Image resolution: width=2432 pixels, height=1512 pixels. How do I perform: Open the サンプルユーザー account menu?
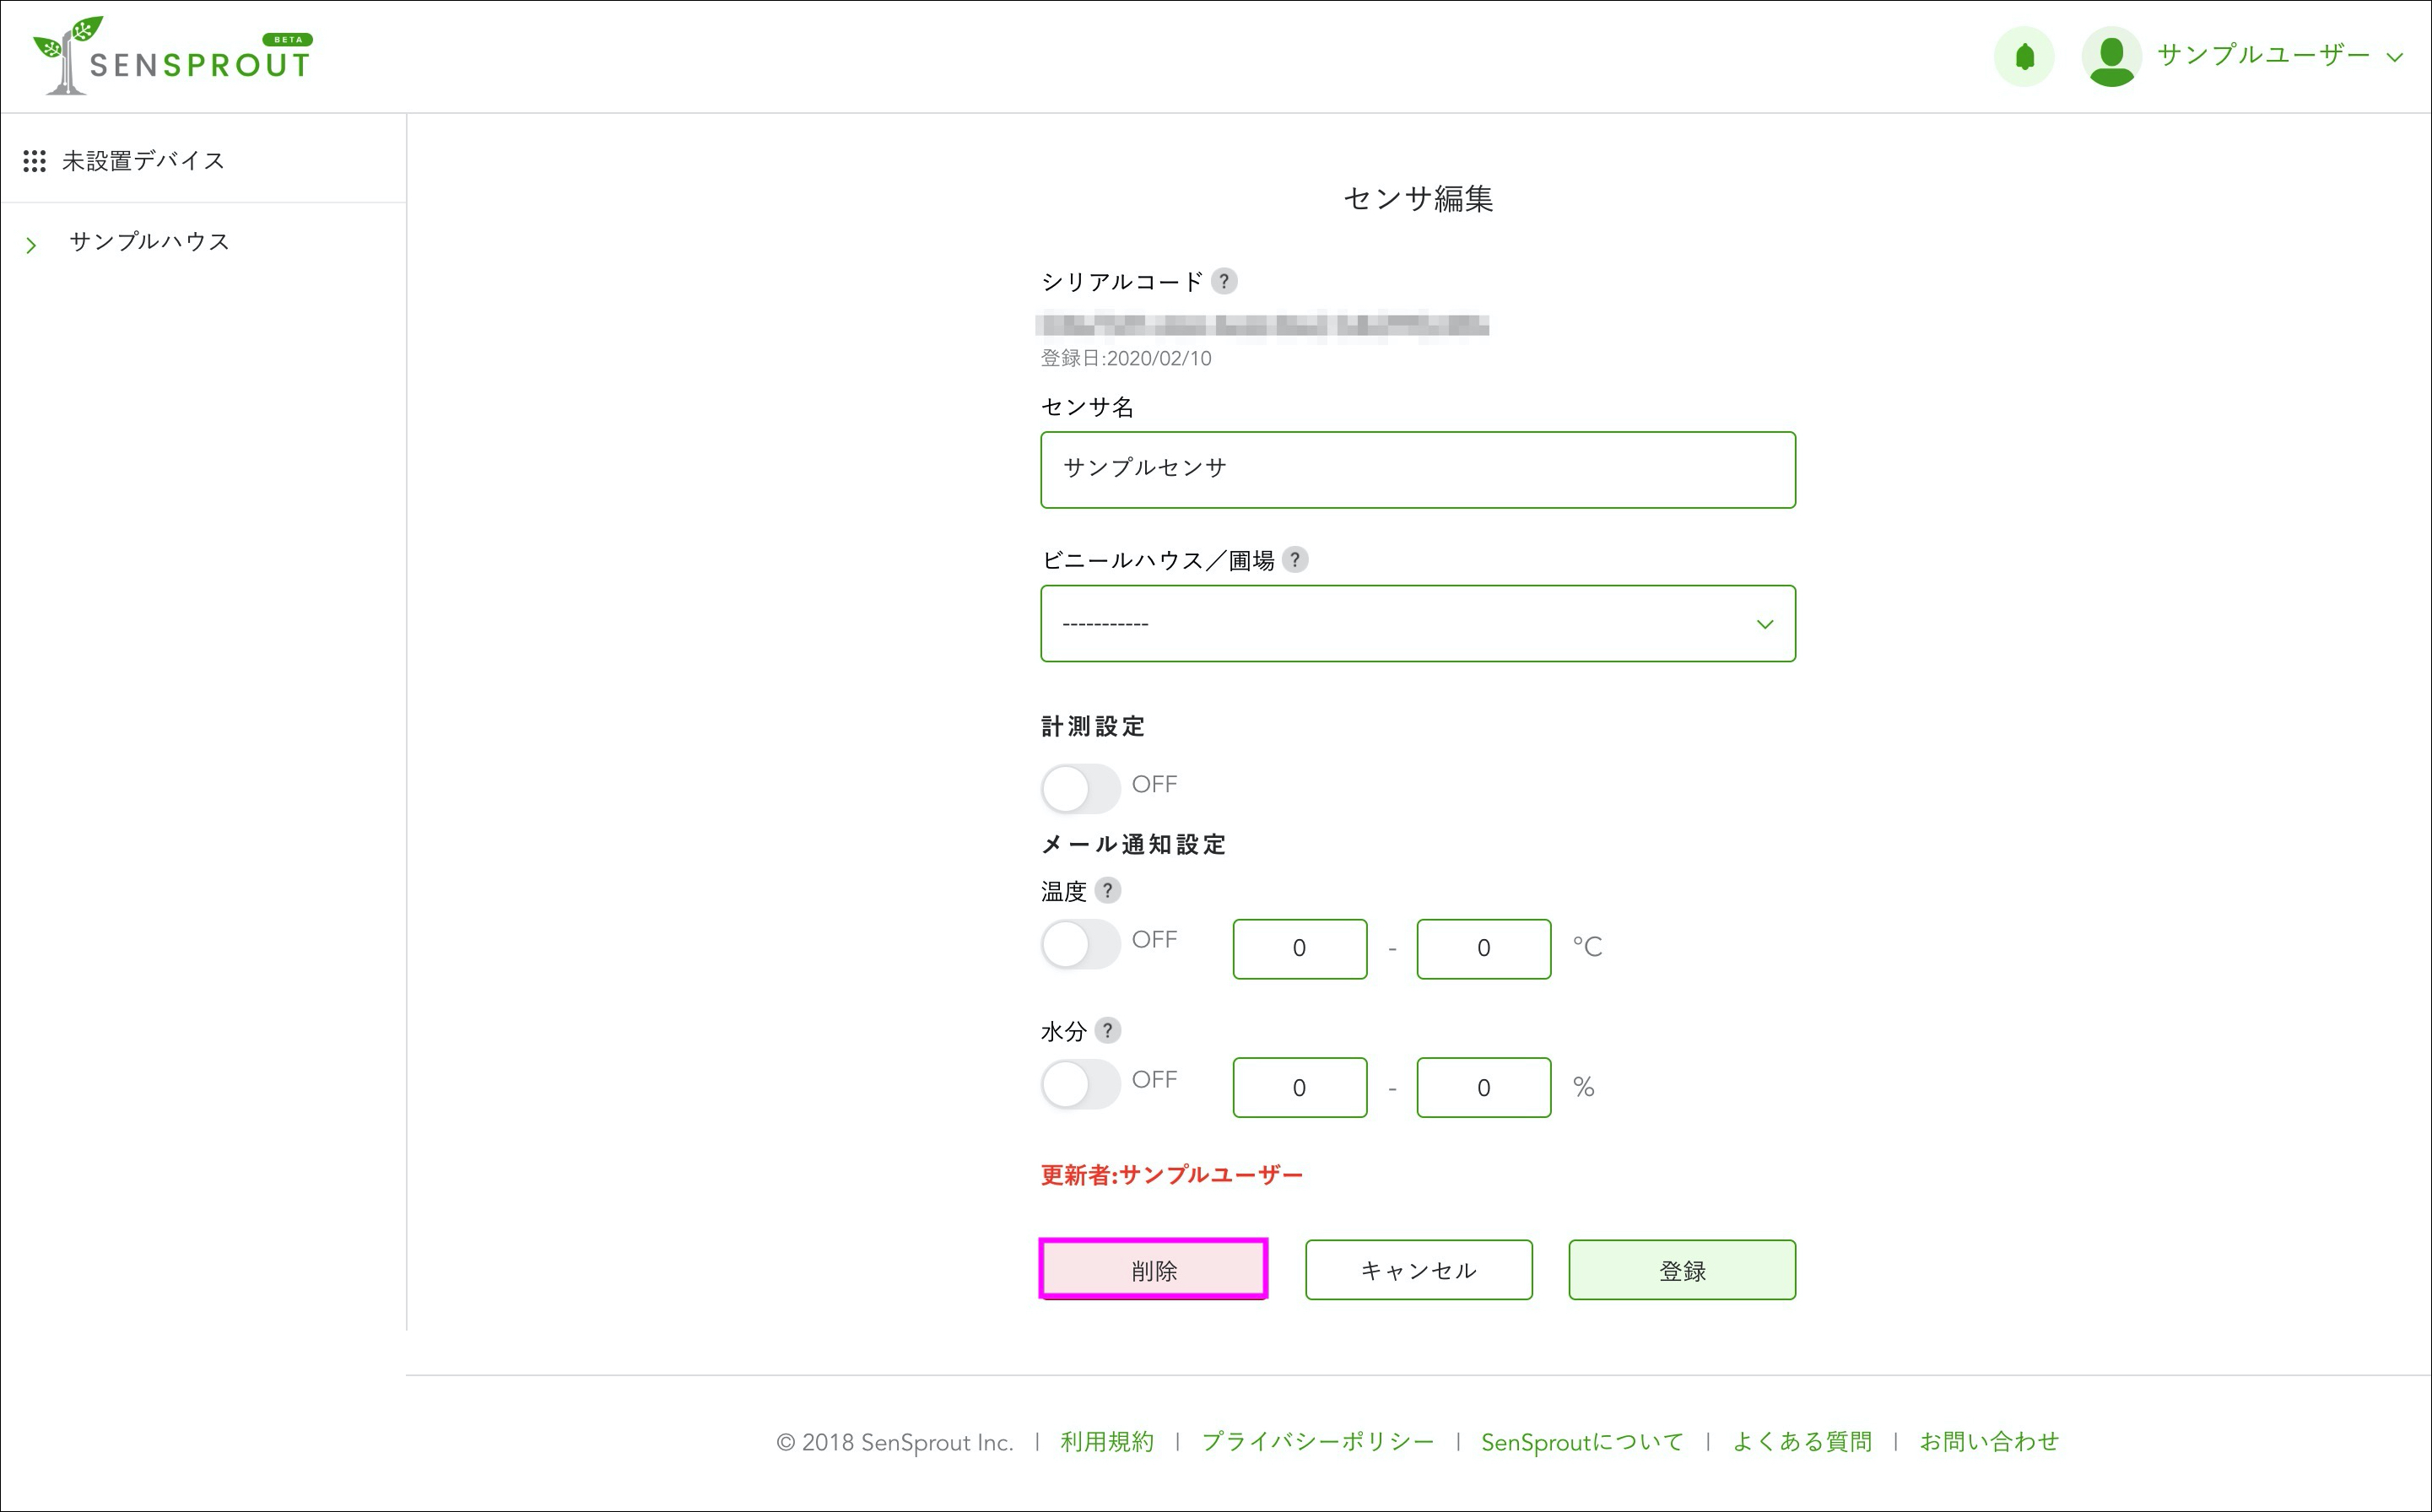coord(2279,56)
